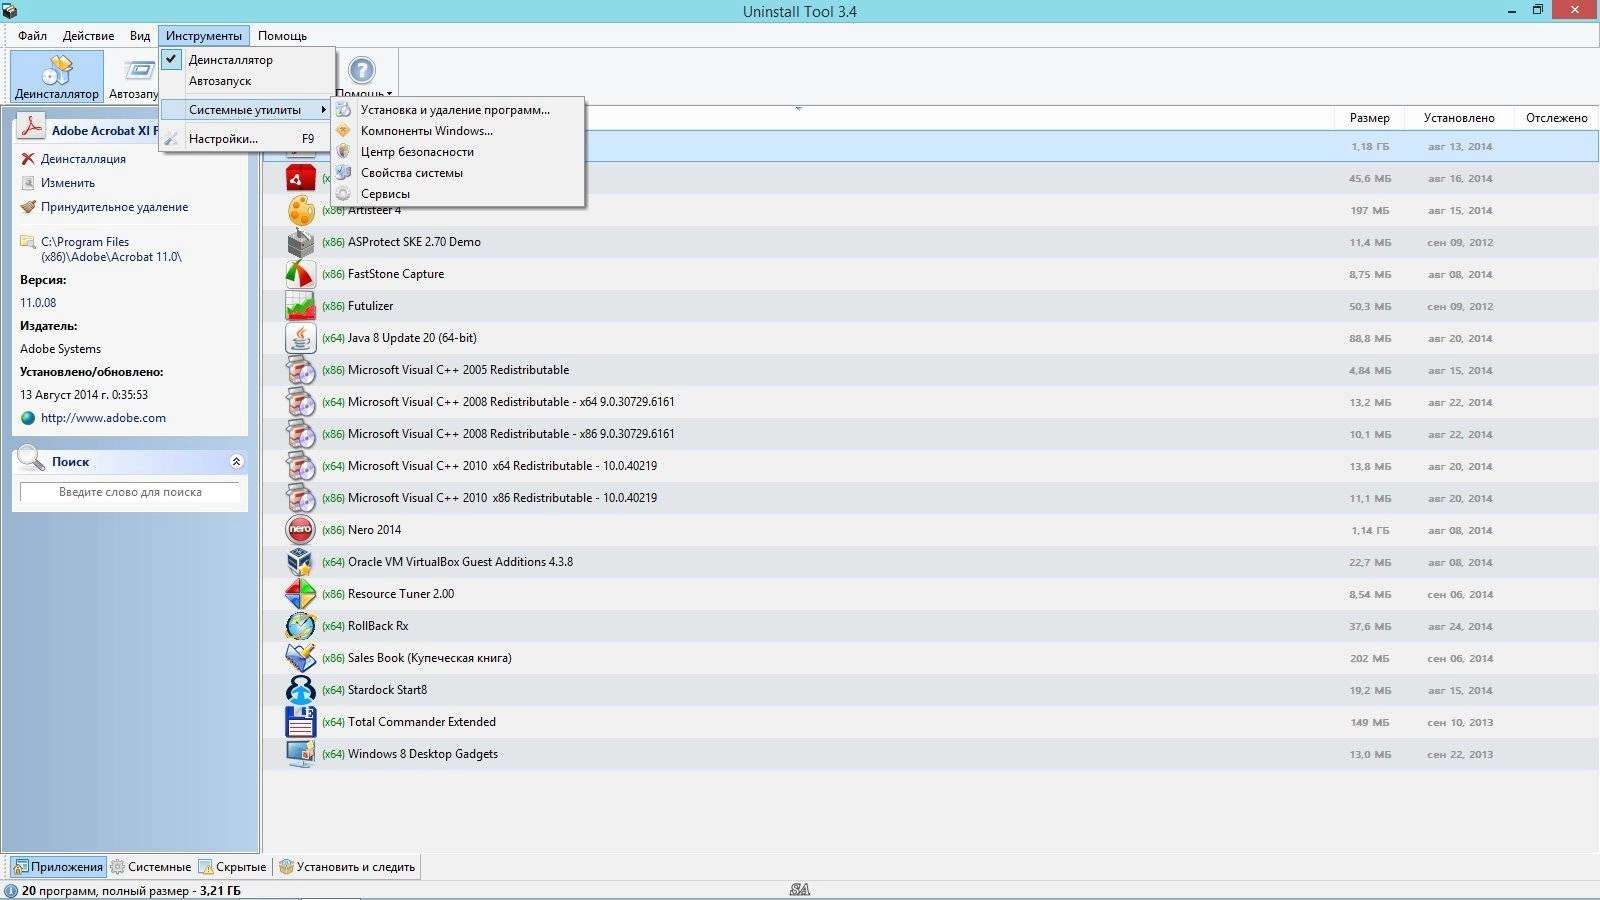
Task: Open the Деинсталлятор toolbar button
Action: click(57, 77)
